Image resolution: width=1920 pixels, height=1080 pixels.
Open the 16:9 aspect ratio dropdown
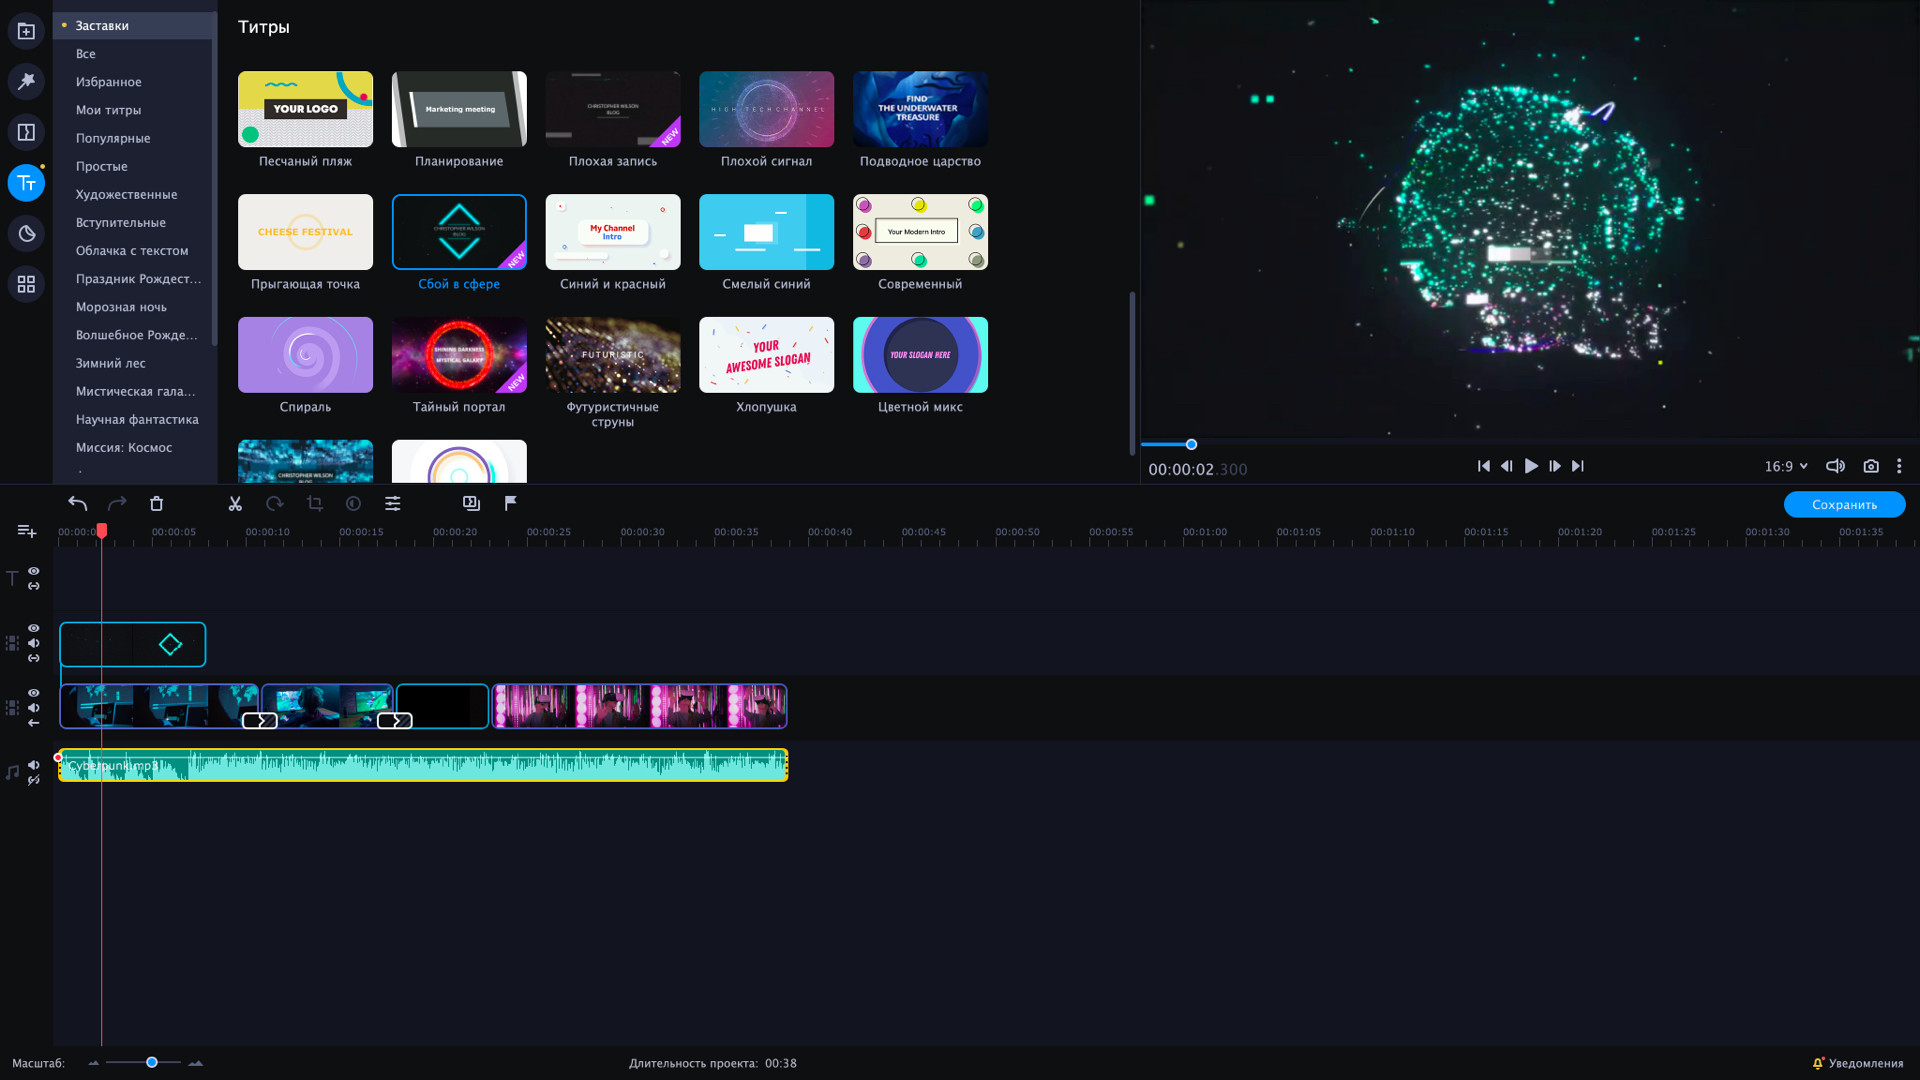click(x=1786, y=466)
